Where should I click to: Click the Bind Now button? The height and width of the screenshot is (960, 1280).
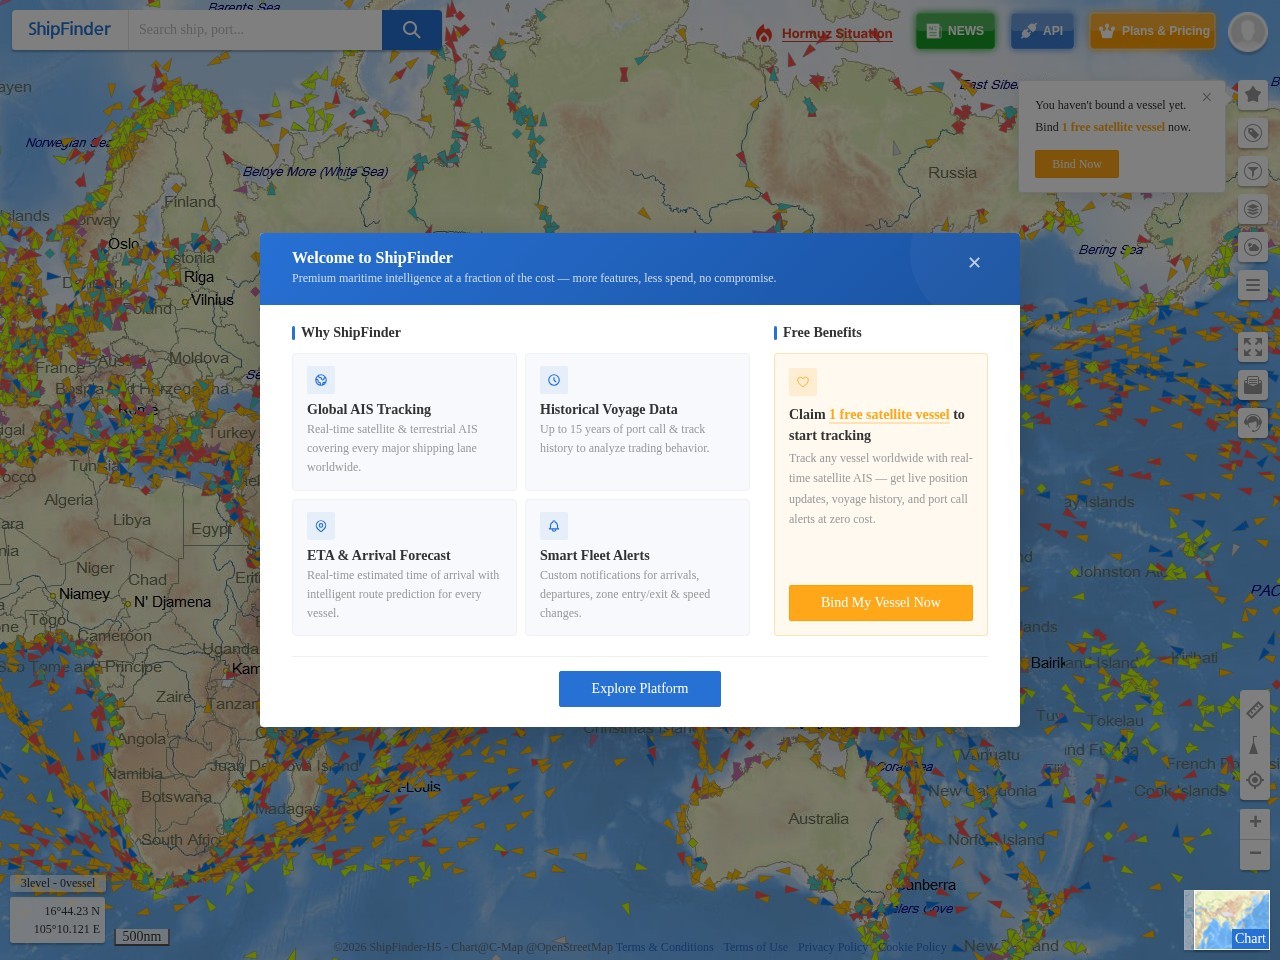[1077, 164]
